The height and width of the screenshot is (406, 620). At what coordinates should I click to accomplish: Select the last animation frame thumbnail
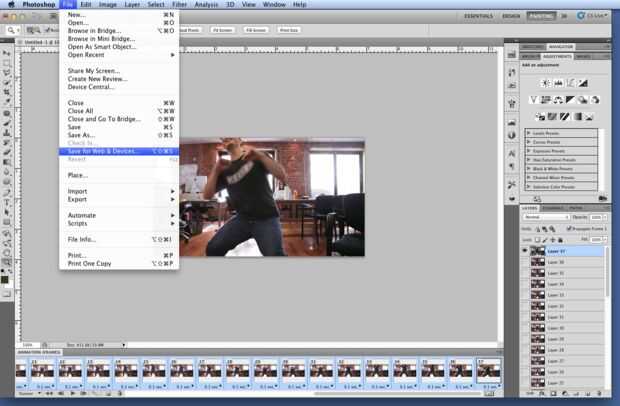pos(489,371)
